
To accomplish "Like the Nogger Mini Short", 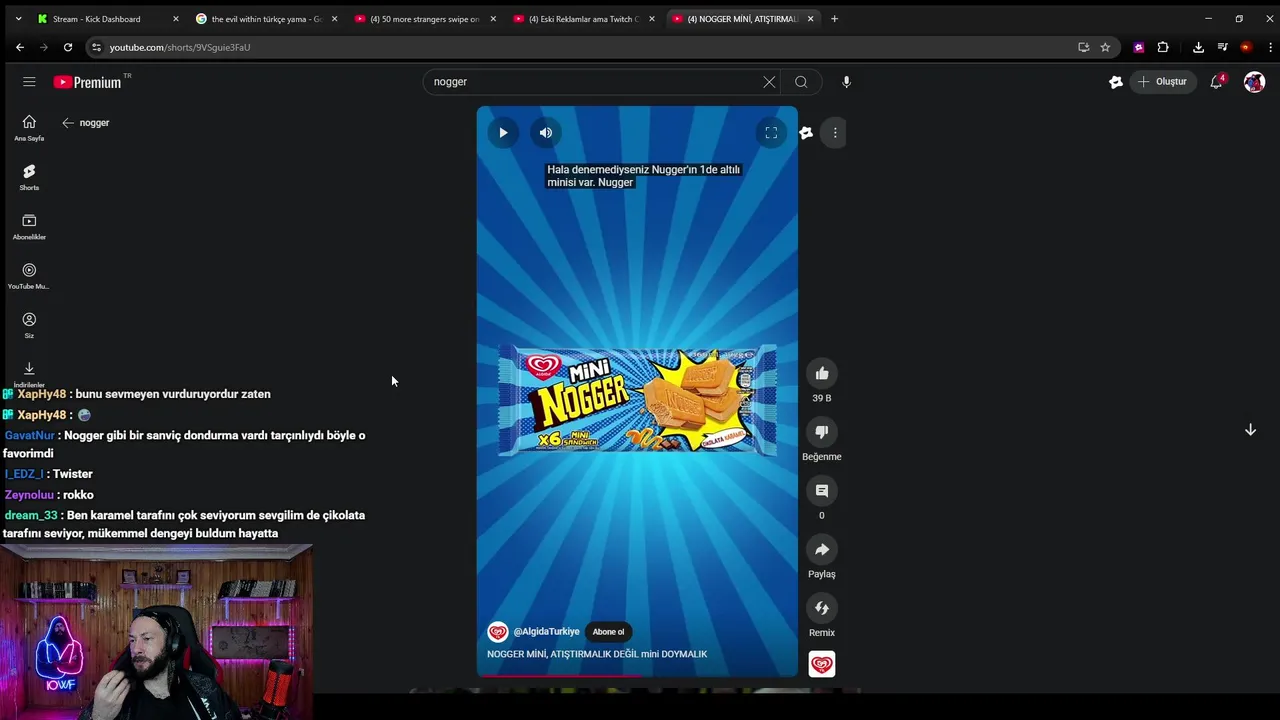I will pos(822,374).
